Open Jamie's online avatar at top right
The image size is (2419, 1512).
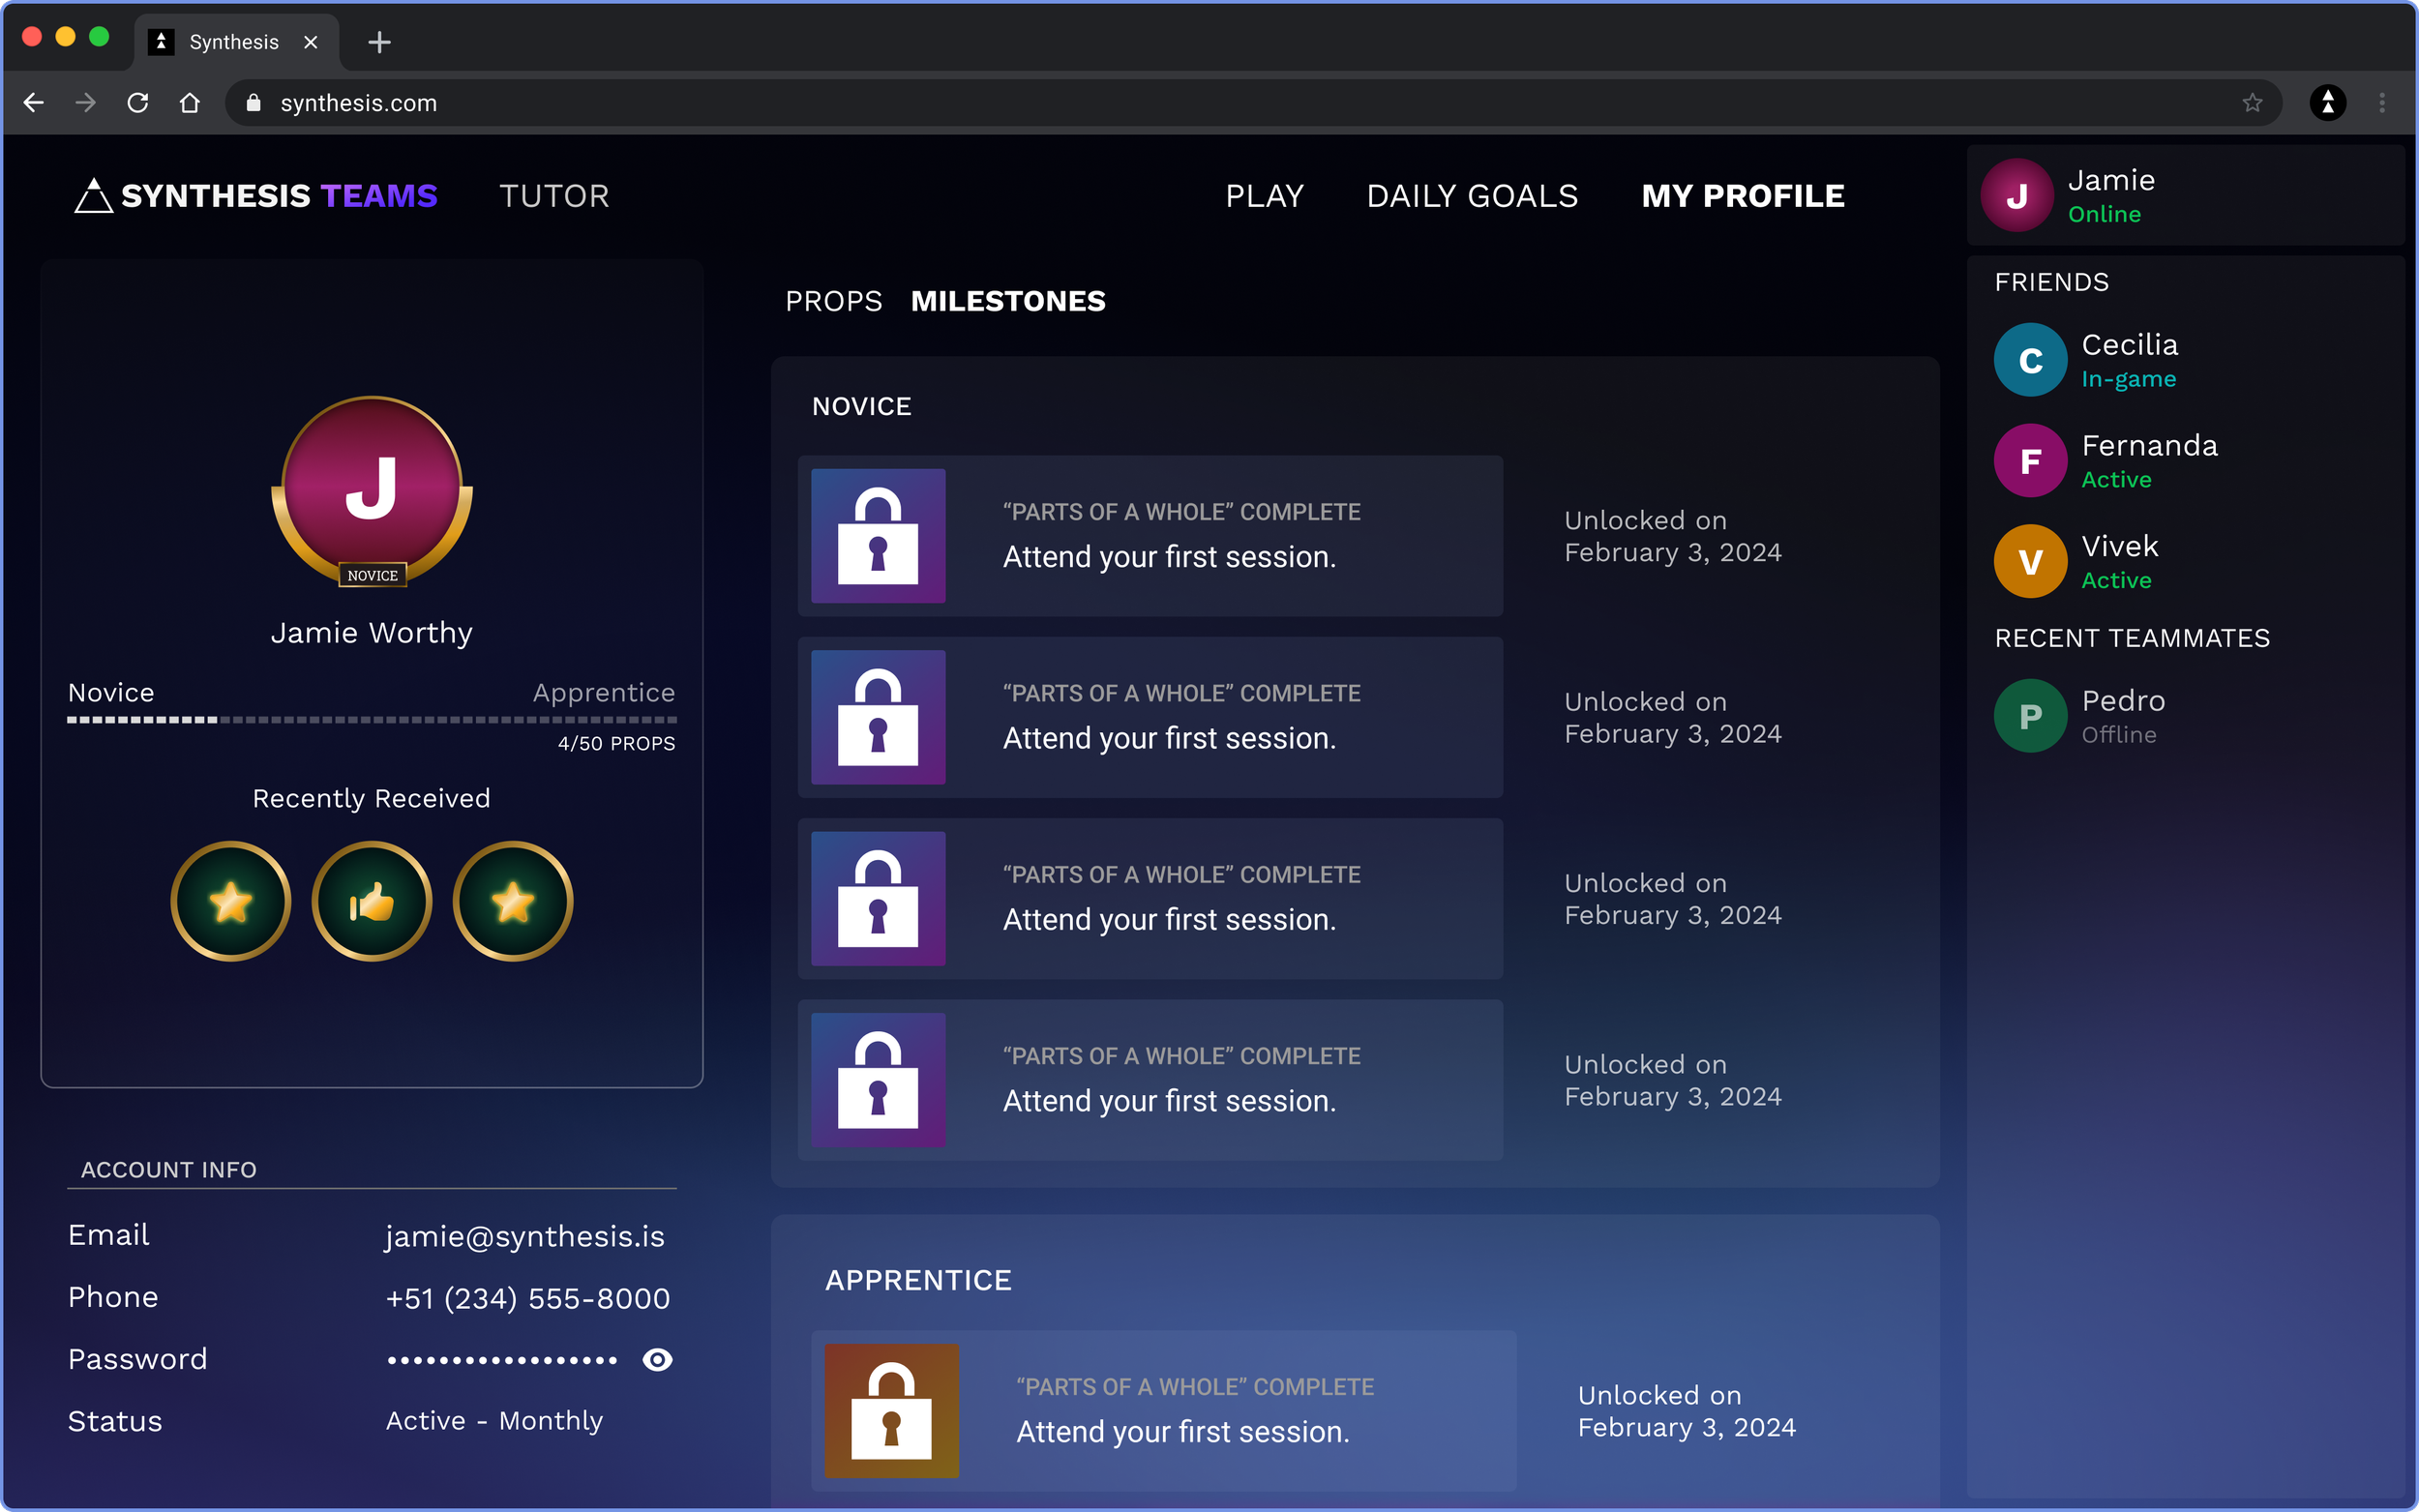point(2017,196)
